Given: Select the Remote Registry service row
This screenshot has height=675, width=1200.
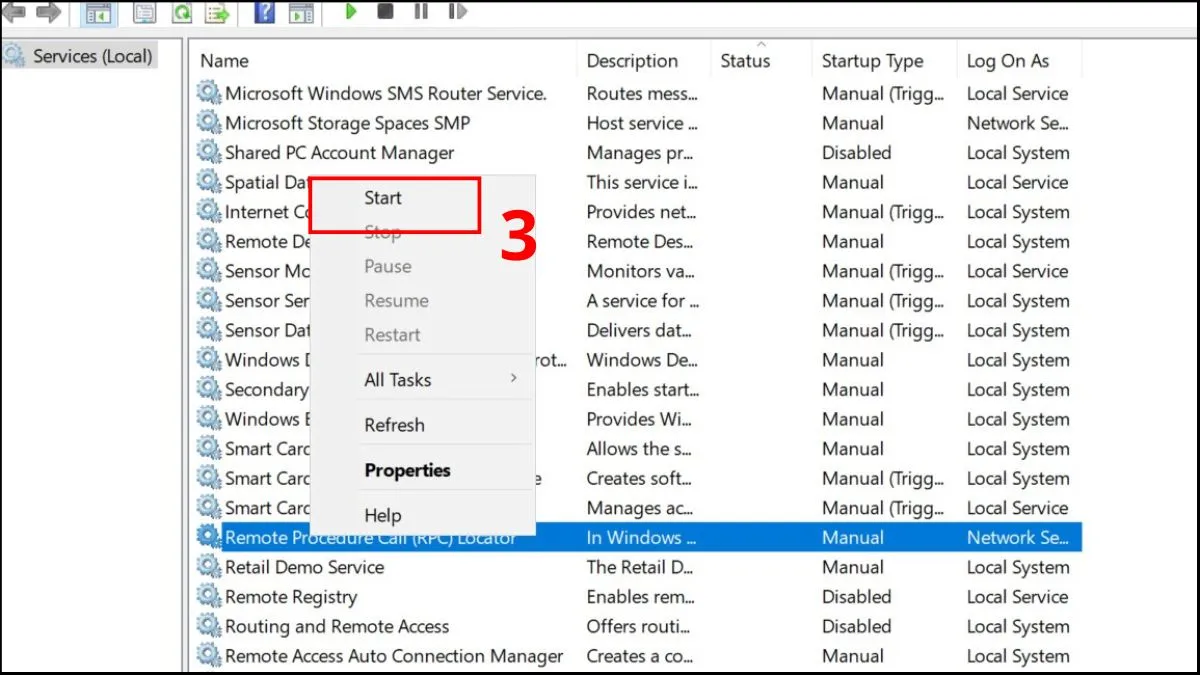Looking at the screenshot, I should pyautogui.click(x=291, y=597).
